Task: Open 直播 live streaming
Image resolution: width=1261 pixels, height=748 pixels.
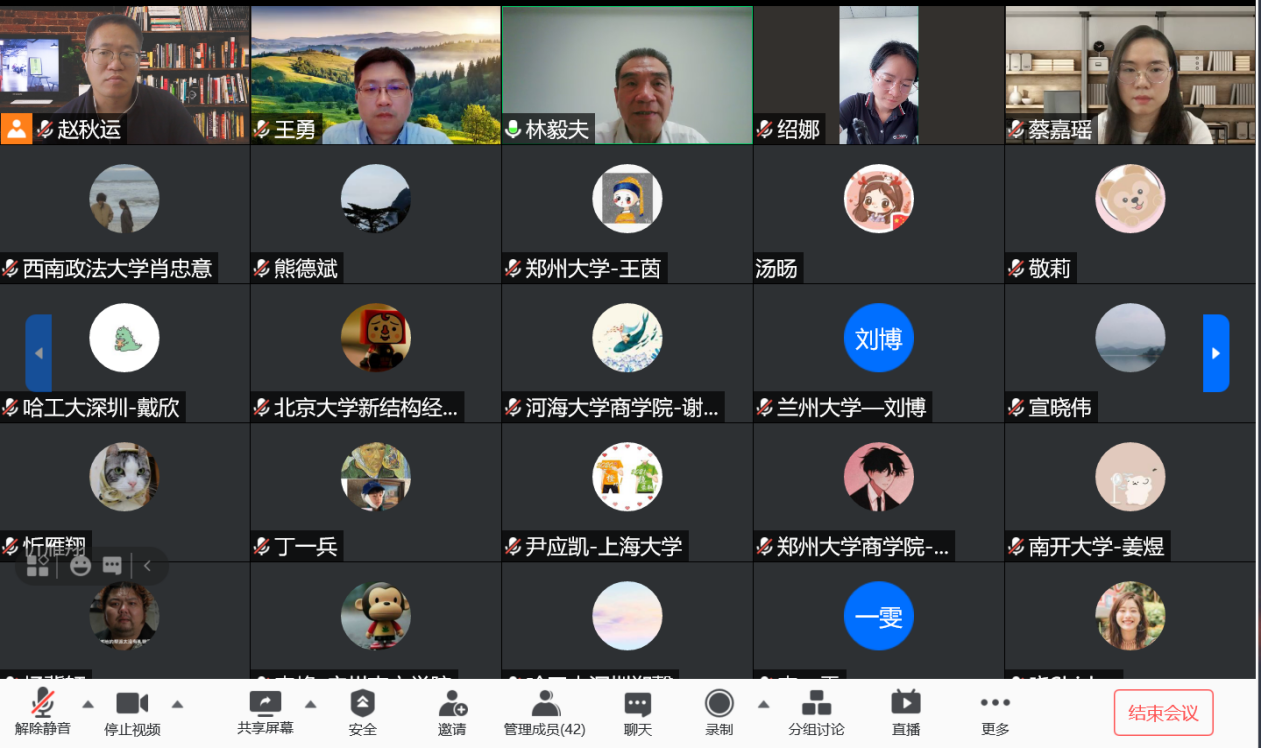Action: pos(906,713)
